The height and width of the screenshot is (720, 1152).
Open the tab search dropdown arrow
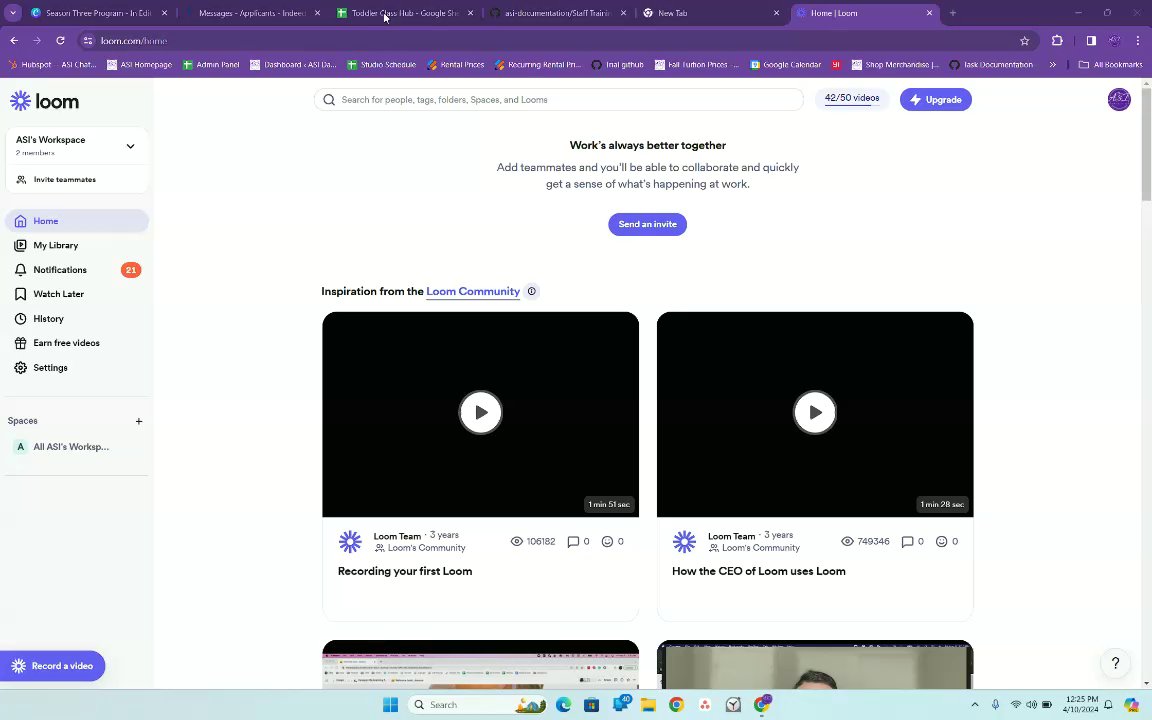[x=12, y=13]
